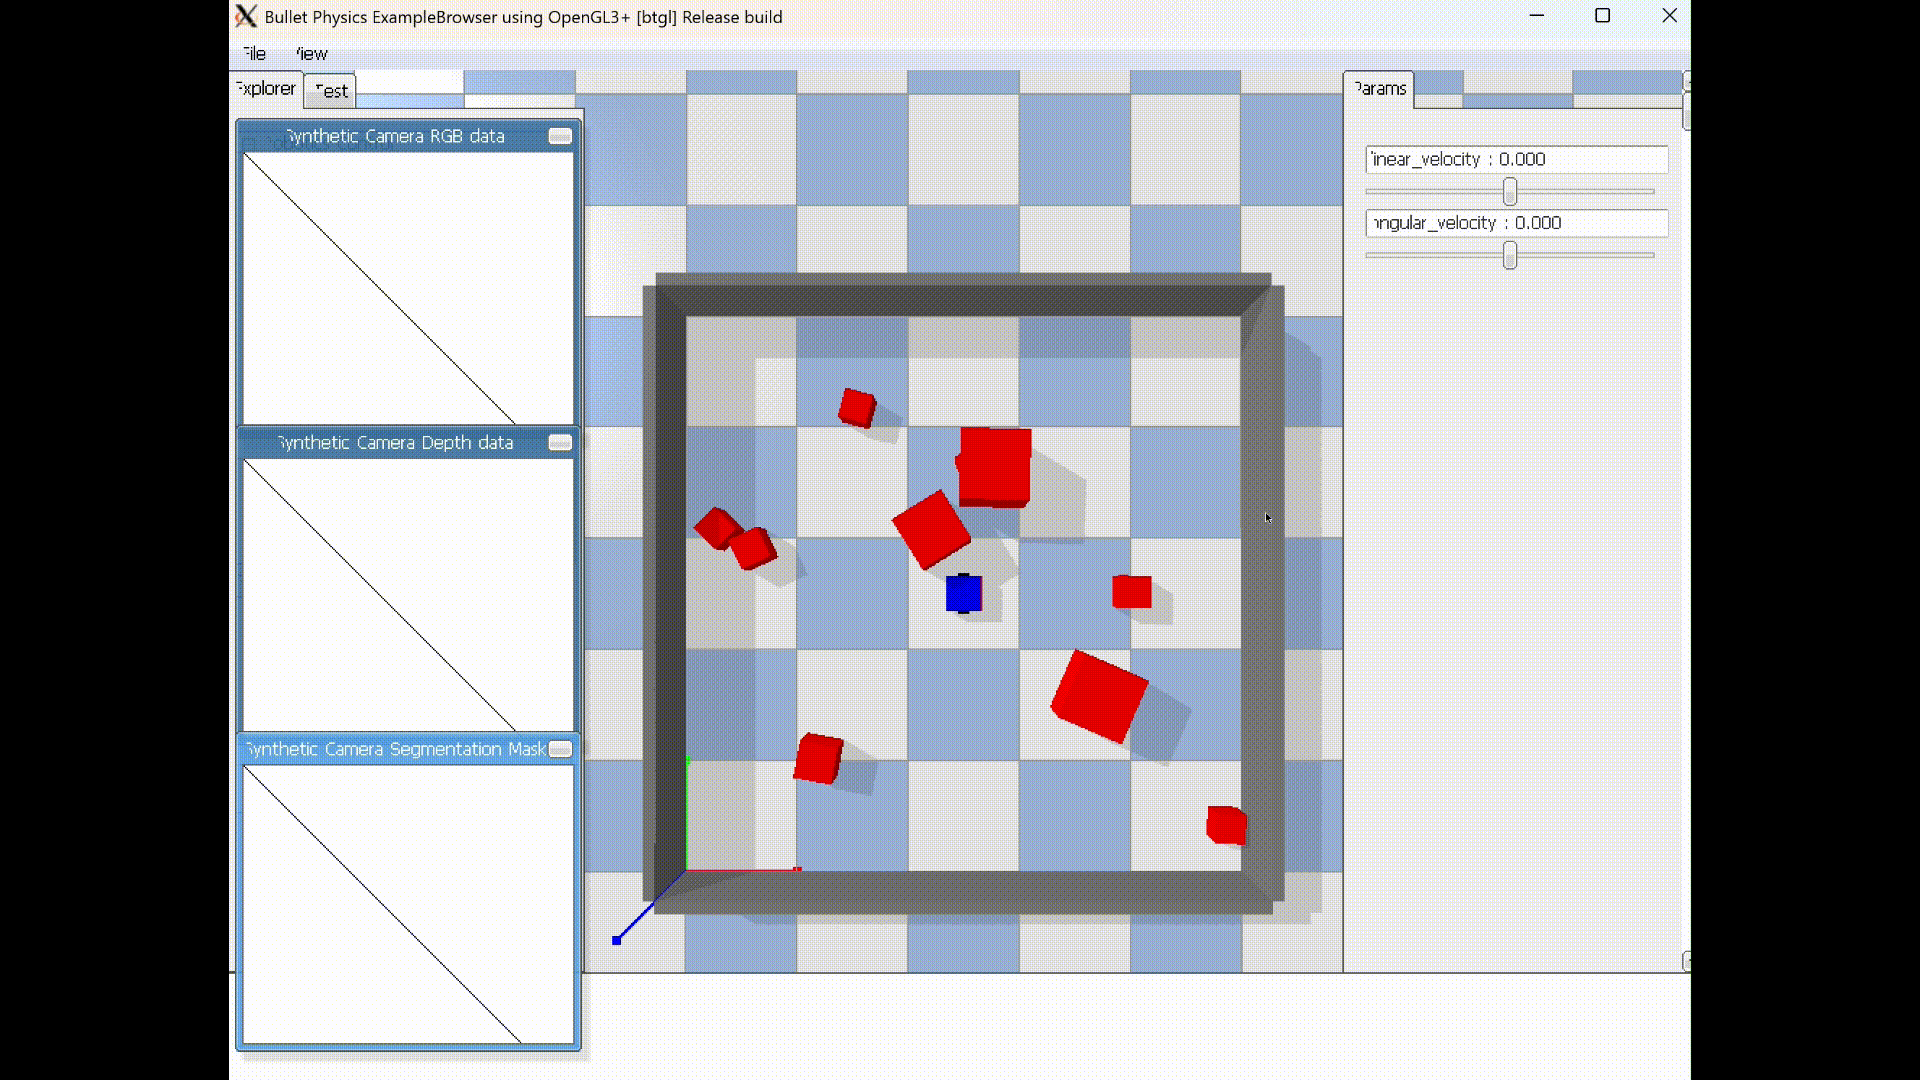Click the Synthetic Camera RGB data title bar
Image resolution: width=1920 pixels, height=1080 pixels.
coord(395,136)
